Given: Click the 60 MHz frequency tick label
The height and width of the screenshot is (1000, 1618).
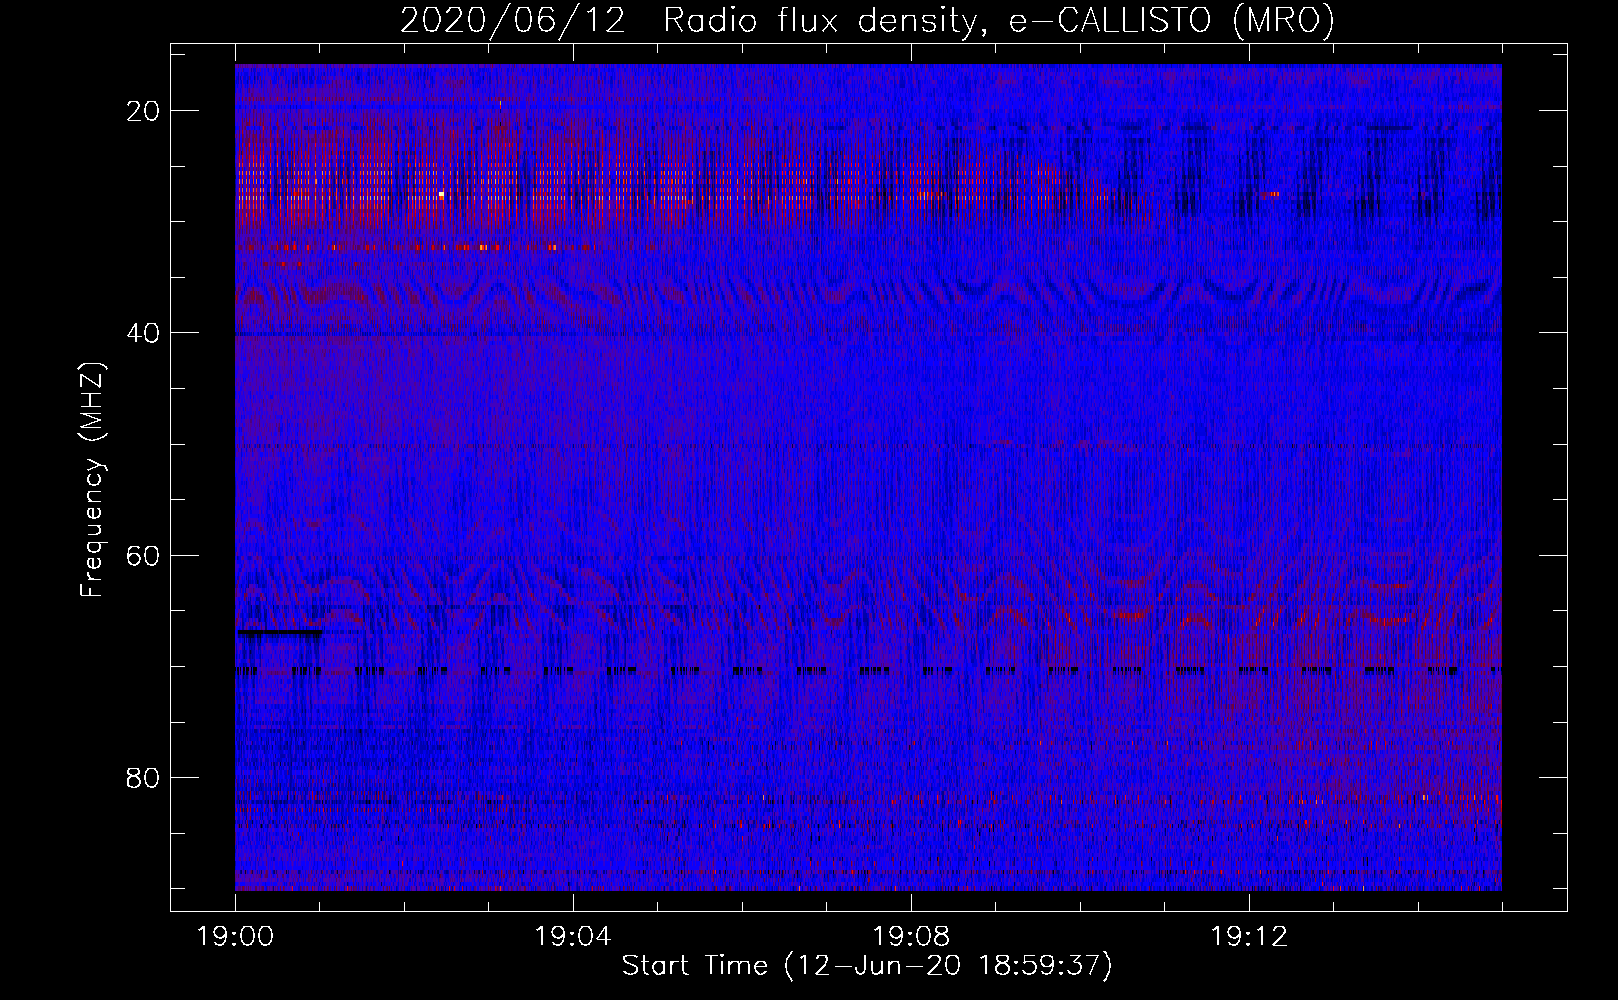Looking at the screenshot, I should pos(143,555).
